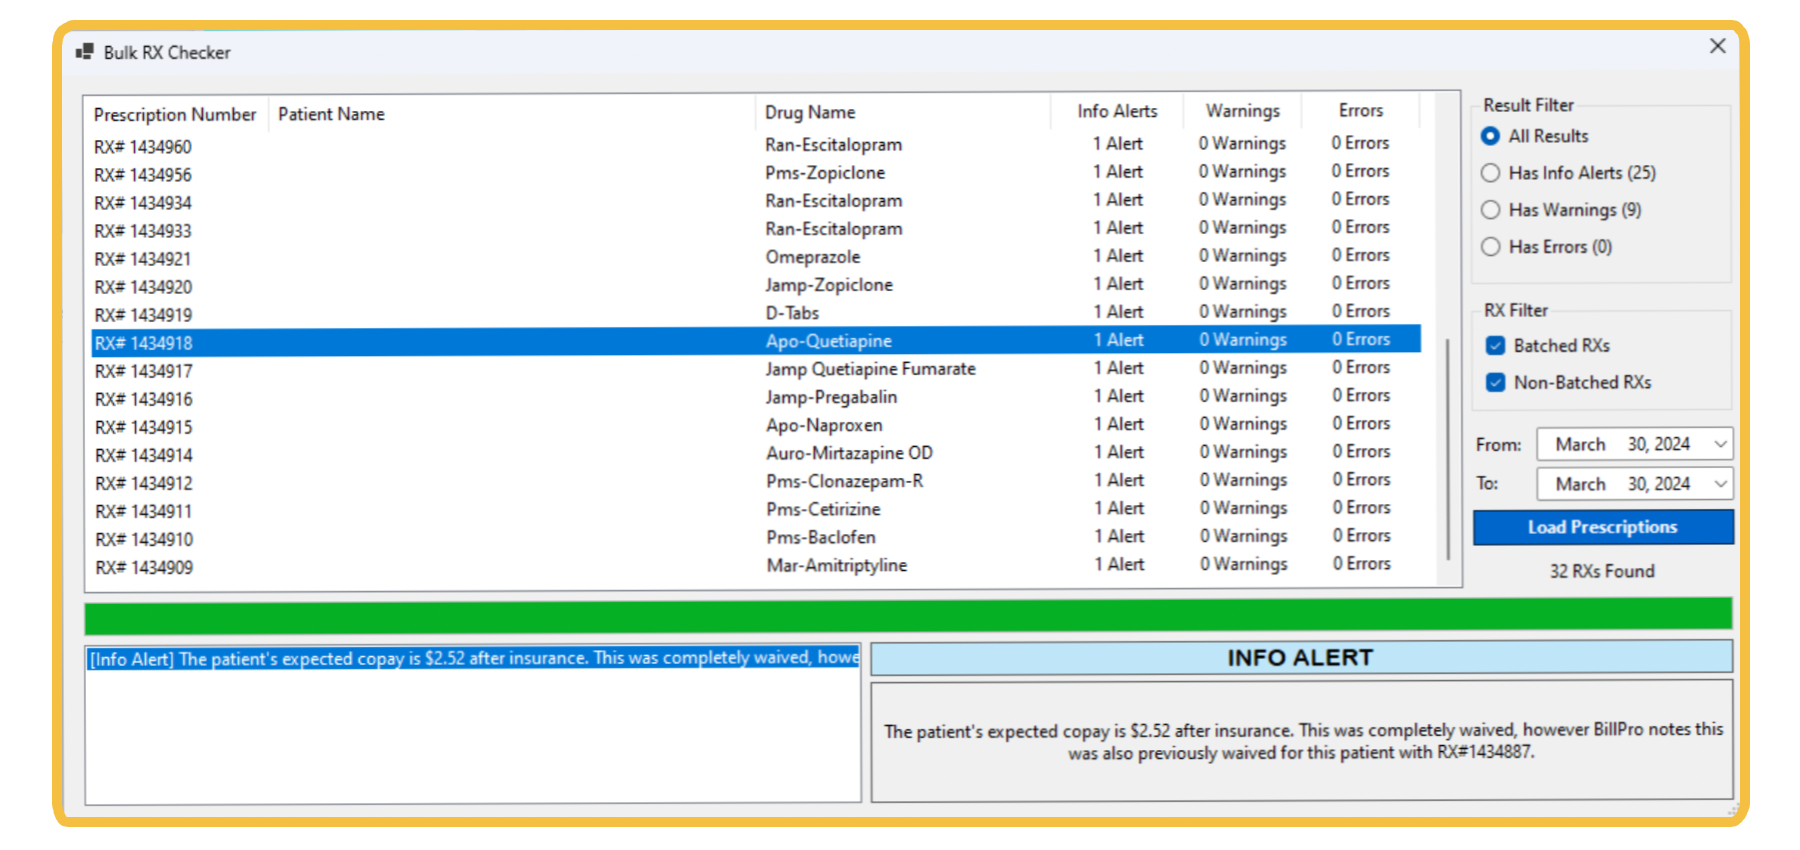Uncheck the Batched RXs checkbox
The height and width of the screenshot is (850, 1800).
[x=1495, y=346]
